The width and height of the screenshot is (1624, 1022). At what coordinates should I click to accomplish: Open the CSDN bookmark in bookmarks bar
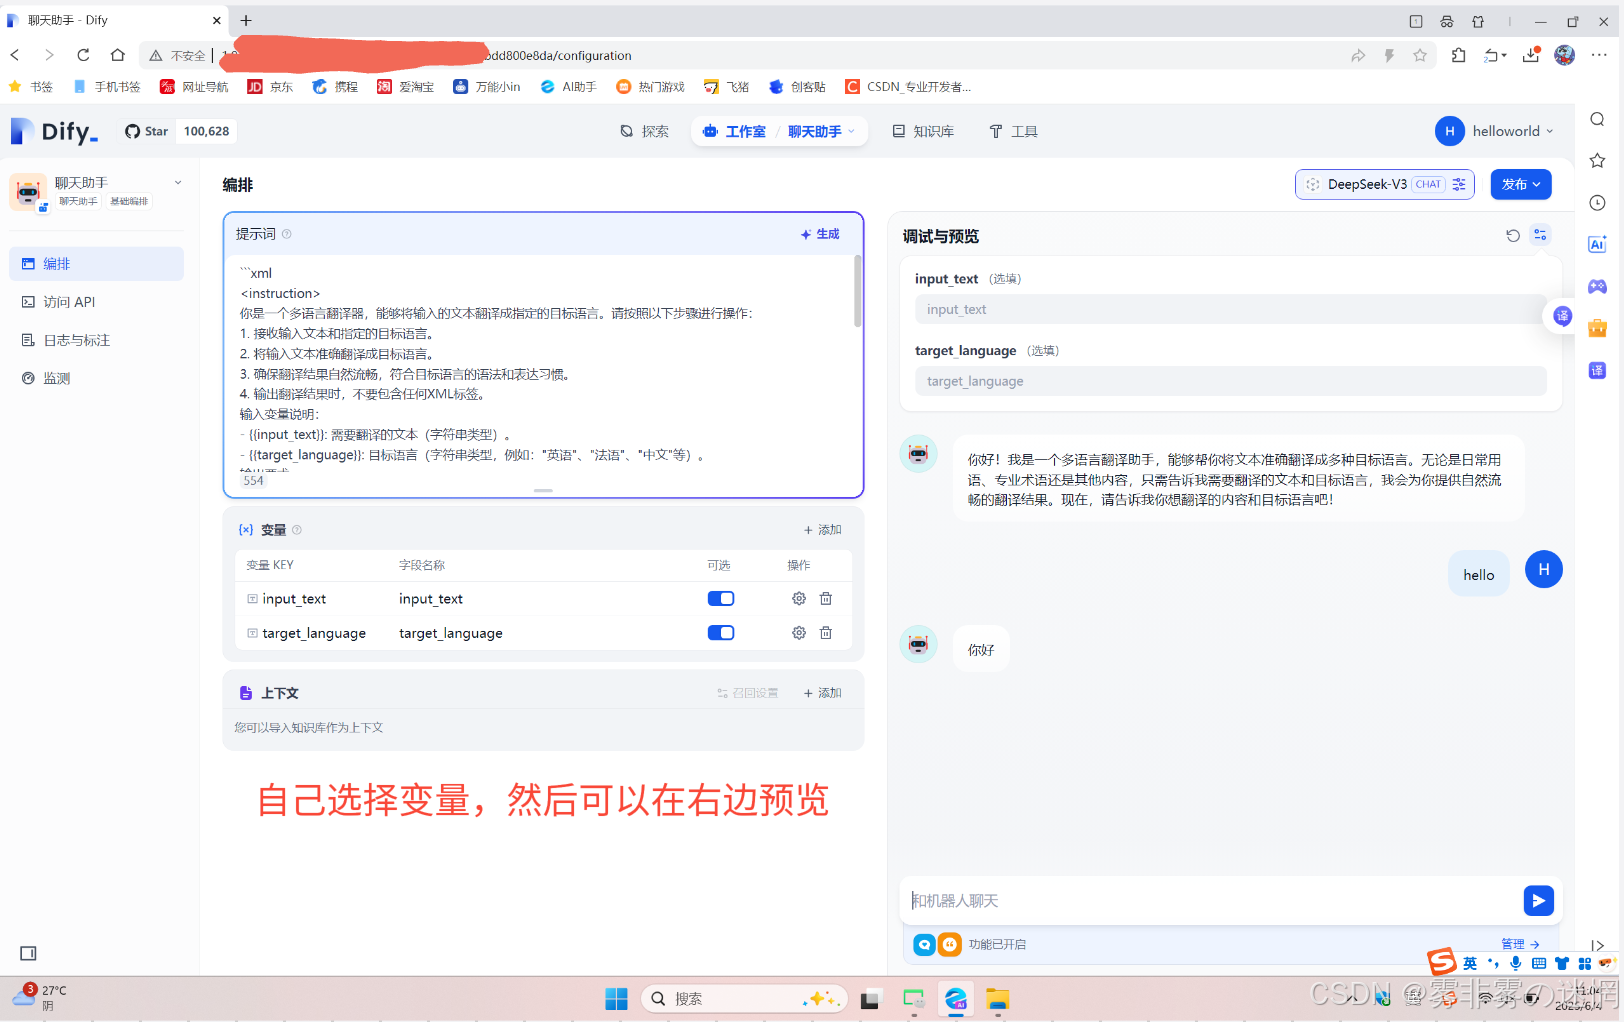(x=908, y=87)
